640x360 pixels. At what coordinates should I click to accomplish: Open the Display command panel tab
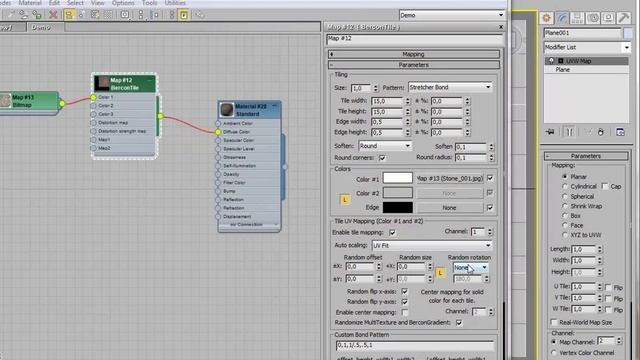tap(608, 18)
